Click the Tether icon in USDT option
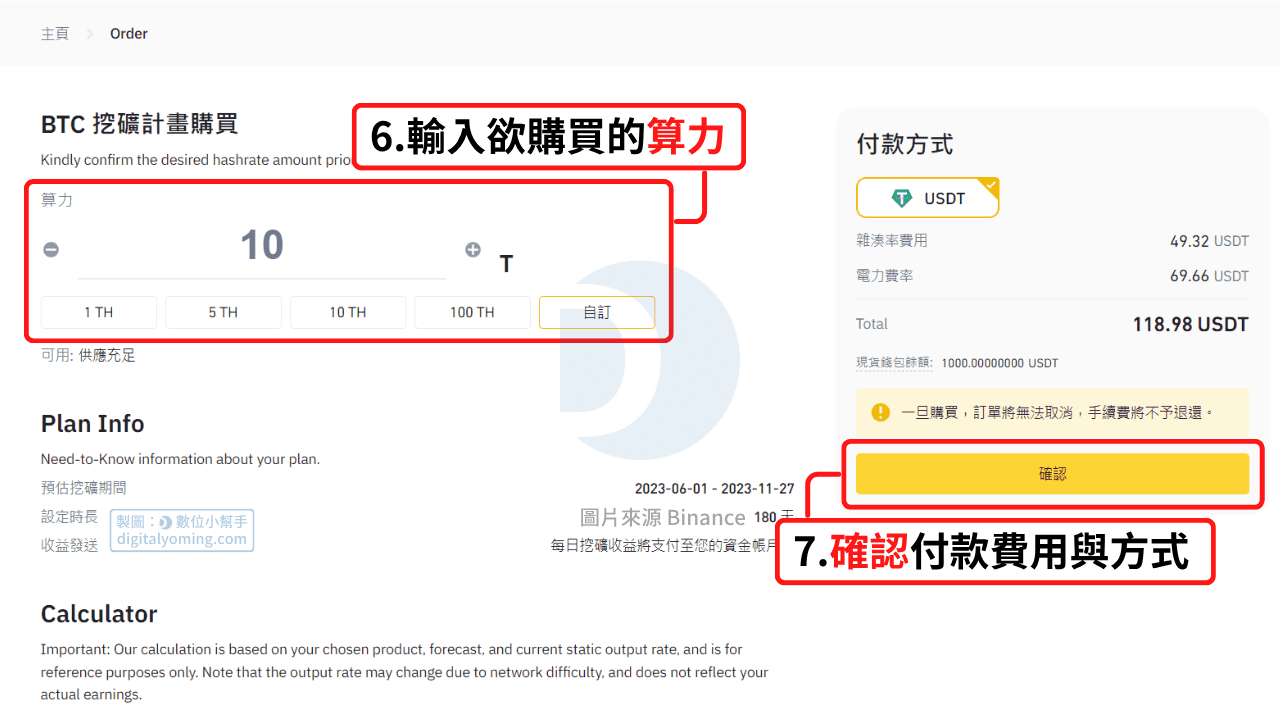 (x=903, y=198)
